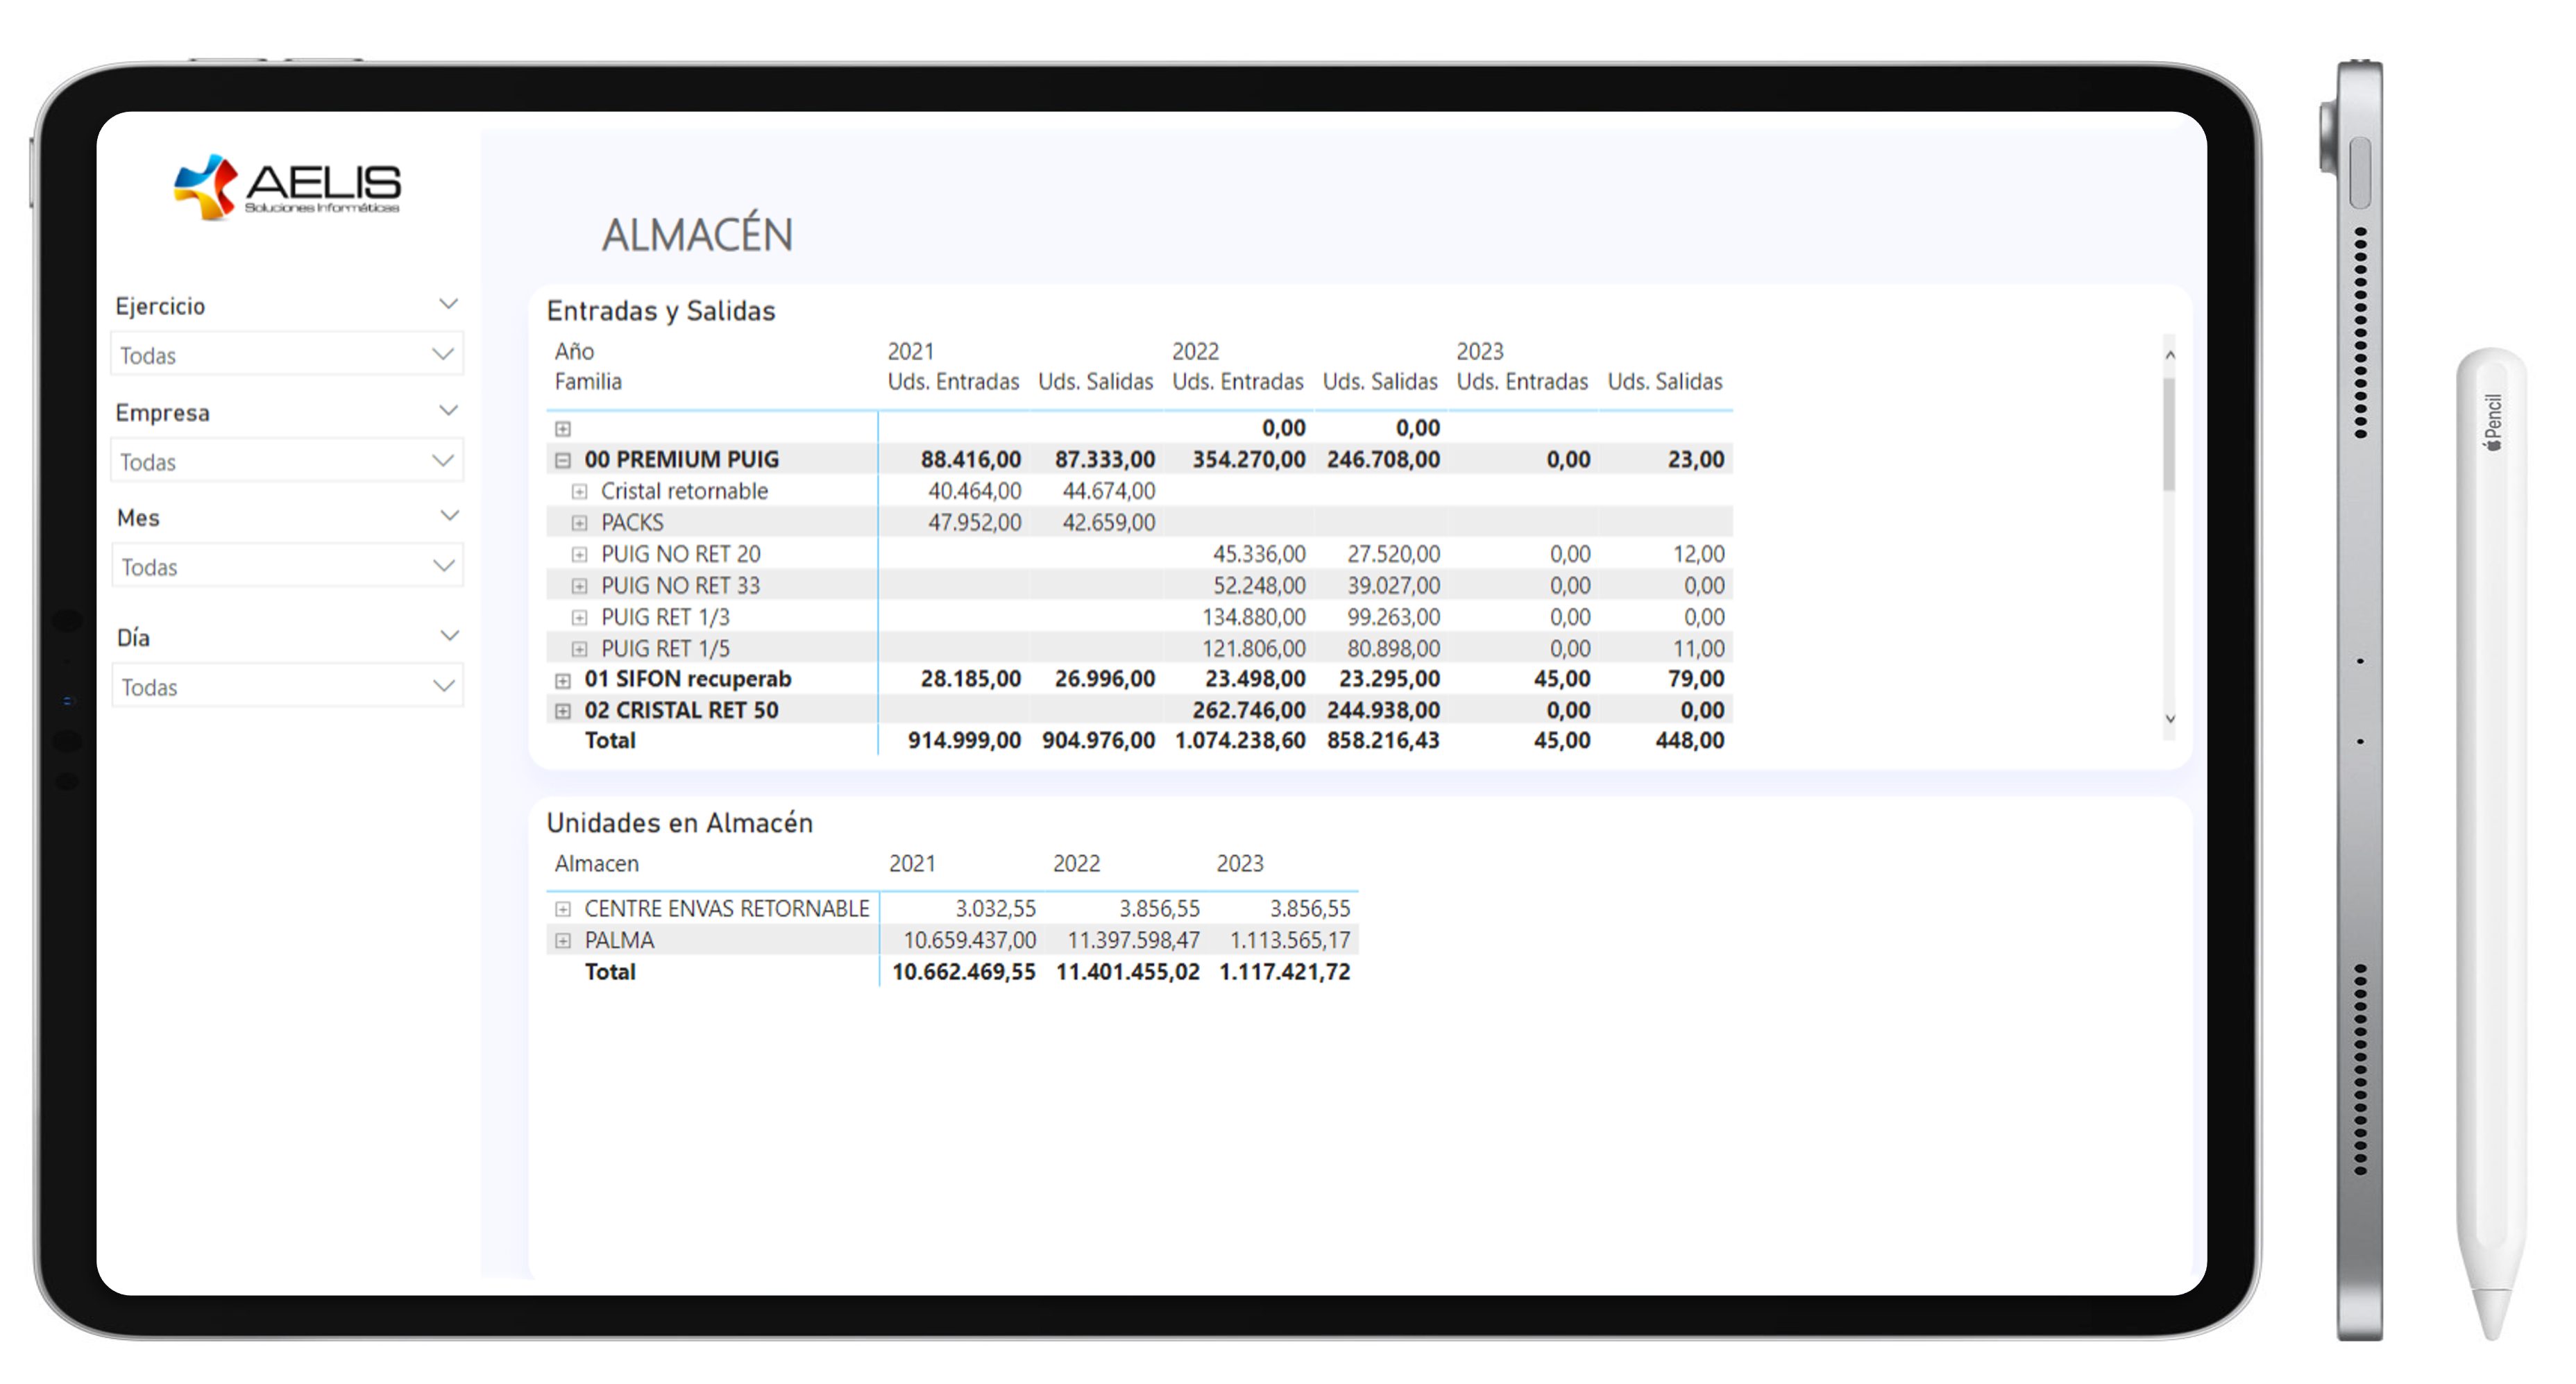This screenshot has width=2576, height=1384.
Task: Expand the PUIG RET 1/5 row
Action: tap(579, 649)
